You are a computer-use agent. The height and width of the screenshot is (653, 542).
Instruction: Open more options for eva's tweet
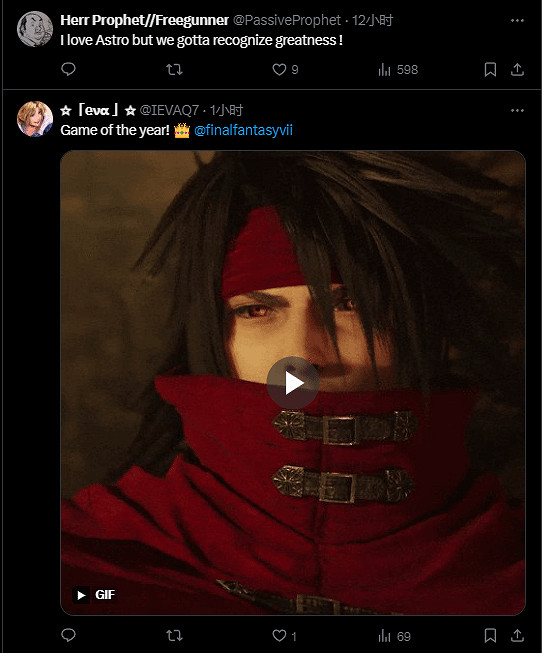(517, 110)
